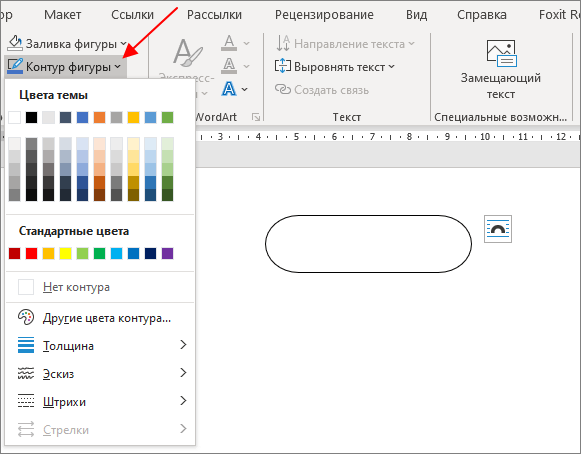The image size is (581, 454).
Task: Click the Замещающий текст button label
Action: (x=501, y=86)
